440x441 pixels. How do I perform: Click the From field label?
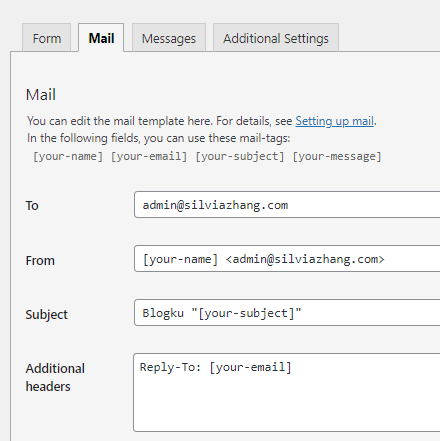40,260
